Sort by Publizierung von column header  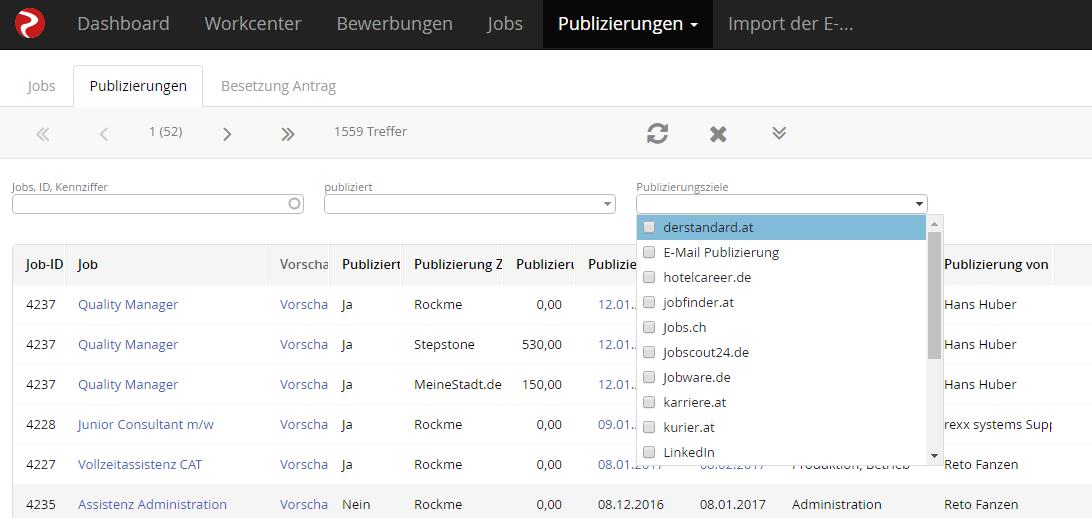(x=996, y=265)
